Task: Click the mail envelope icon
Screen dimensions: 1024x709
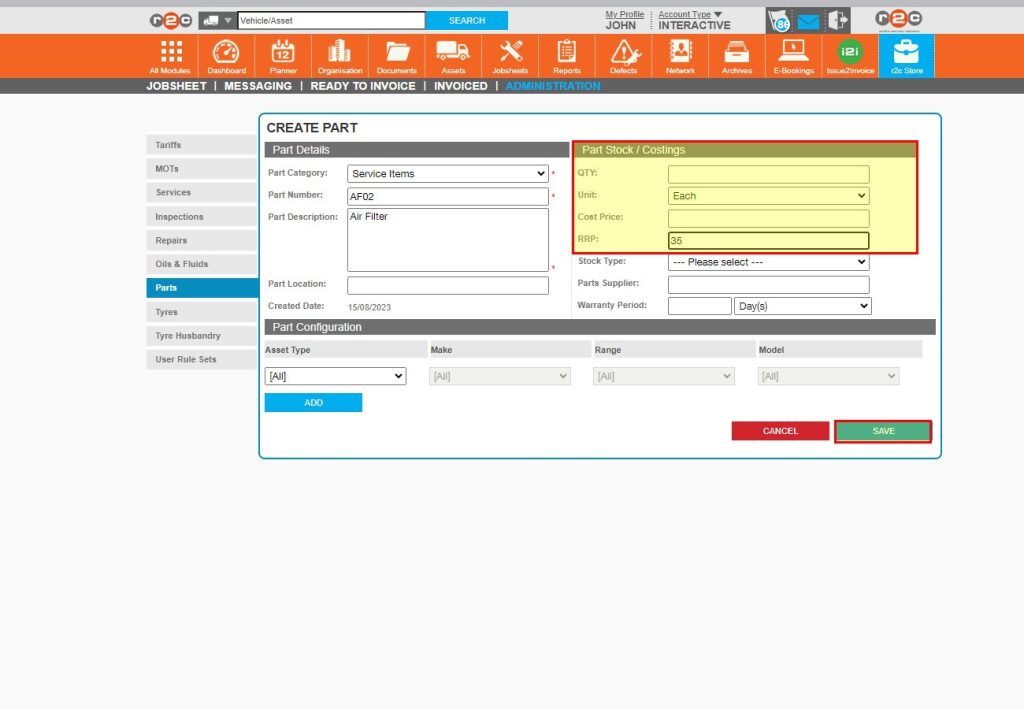Action: (808, 22)
